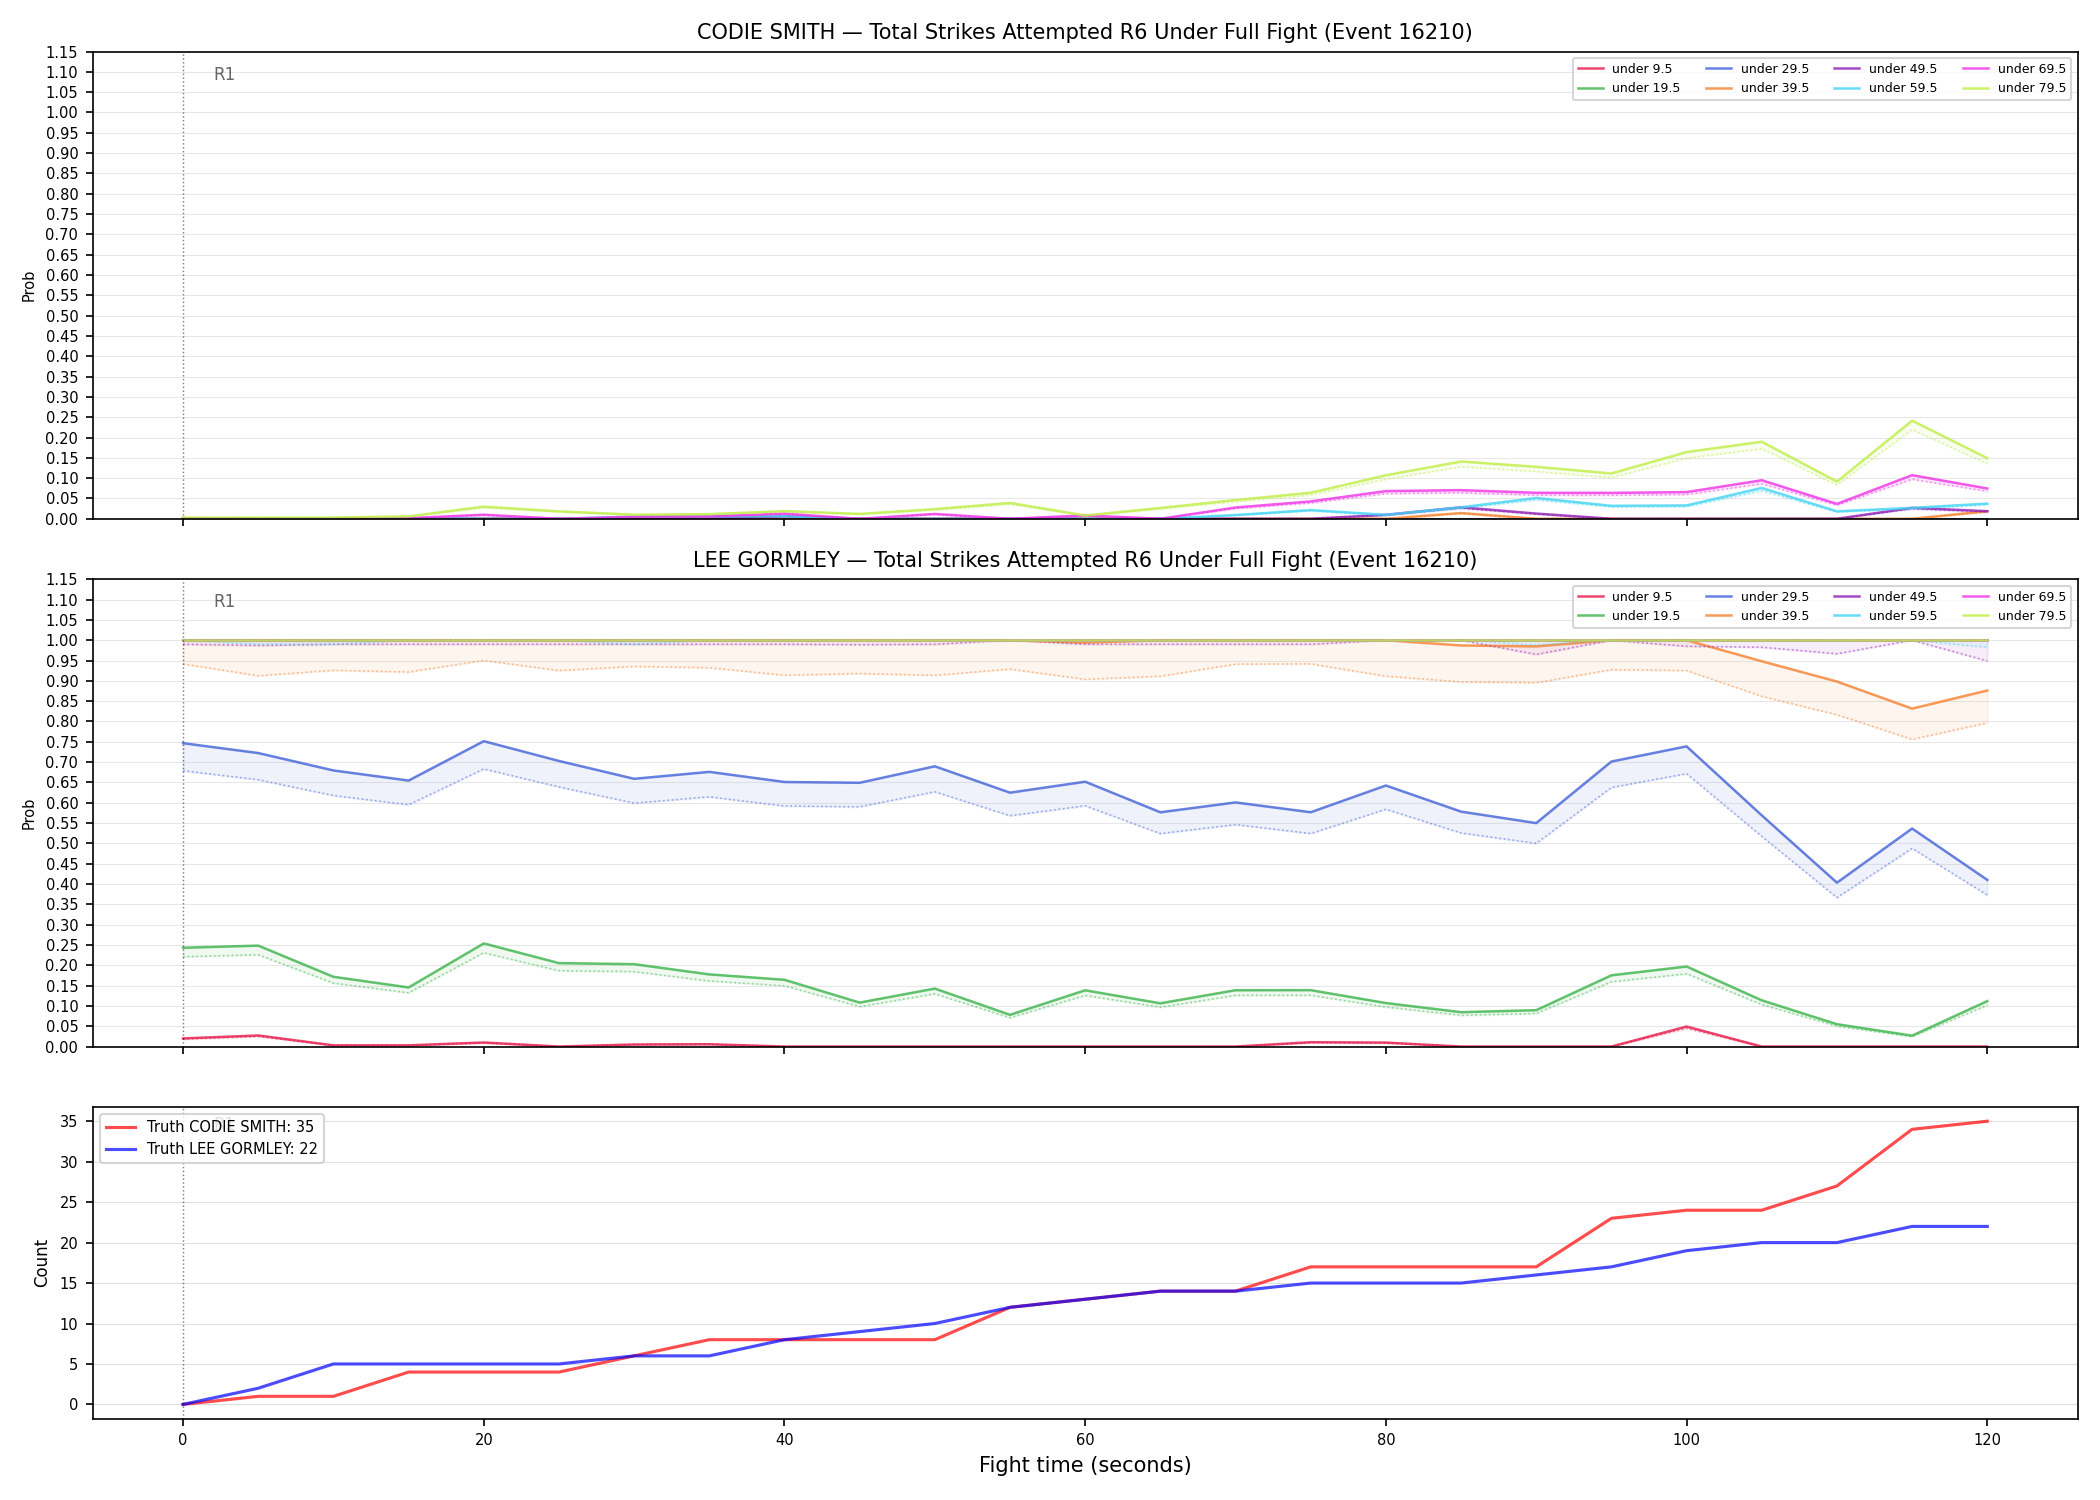2100x1500 pixels.
Task: Click x-axis tick label '100'
Action: pyautogui.click(x=1686, y=1440)
